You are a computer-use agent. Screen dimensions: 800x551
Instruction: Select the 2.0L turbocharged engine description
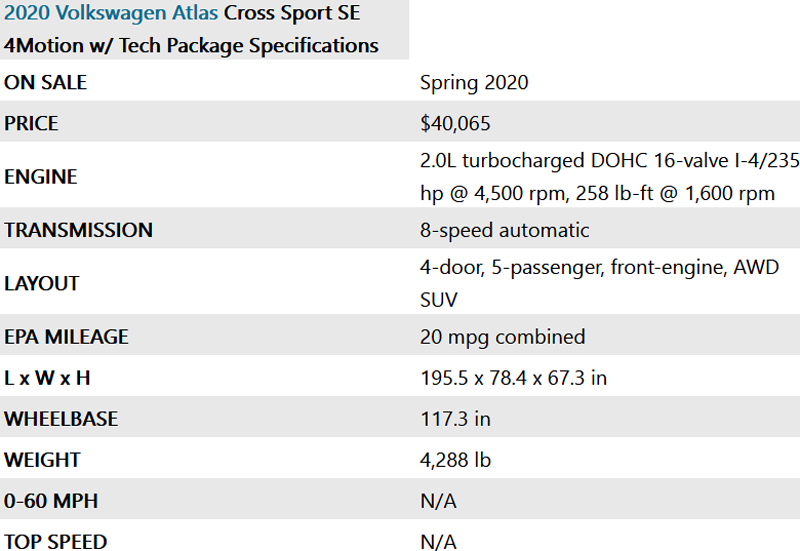(x=610, y=177)
